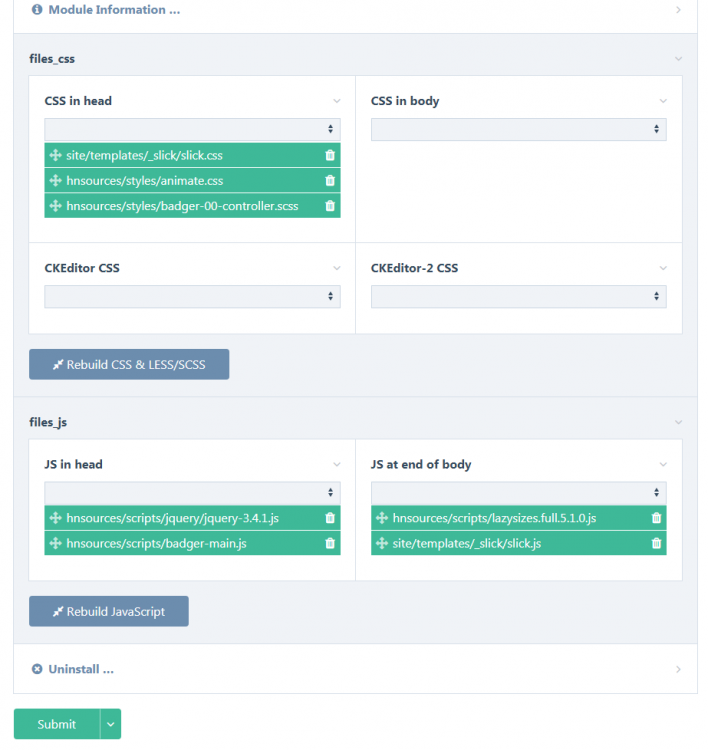Open the CKEditor CSS select dropdown

[192, 296]
